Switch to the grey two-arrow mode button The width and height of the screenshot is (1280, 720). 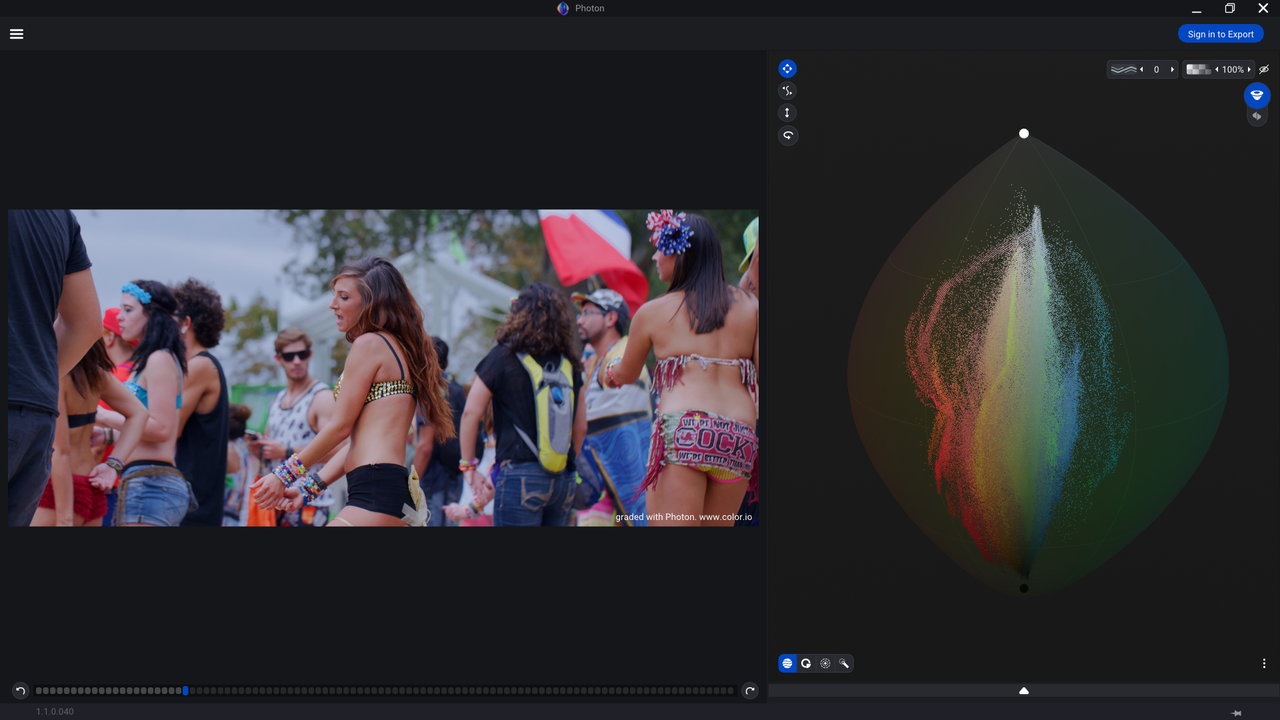pyautogui.click(x=1257, y=116)
